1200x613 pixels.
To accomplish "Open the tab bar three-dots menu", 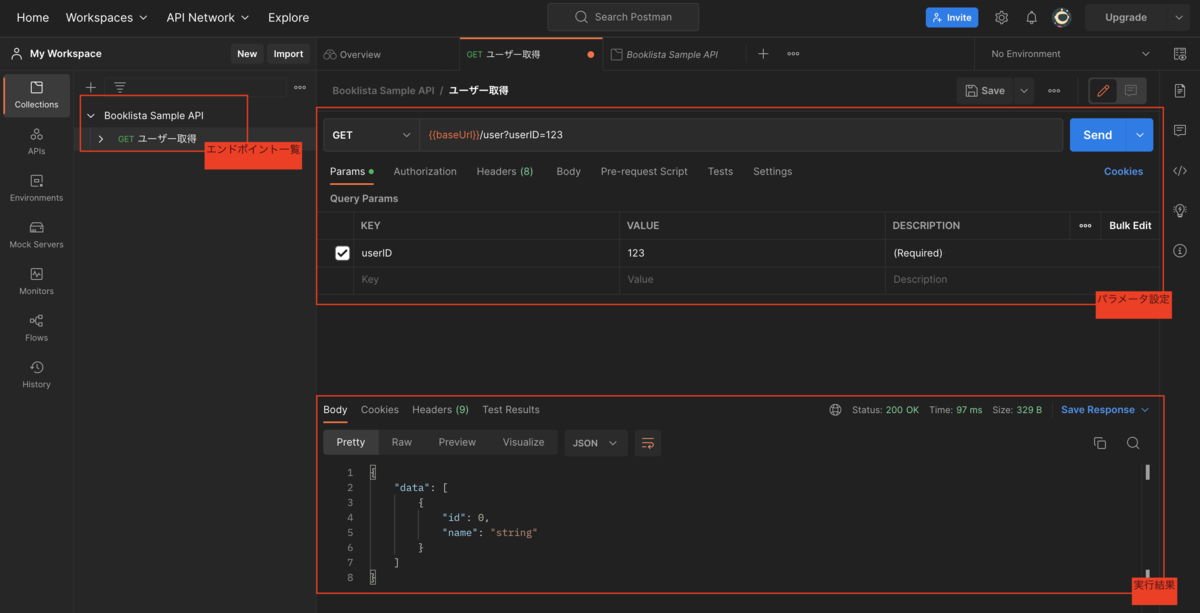I will pos(793,54).
